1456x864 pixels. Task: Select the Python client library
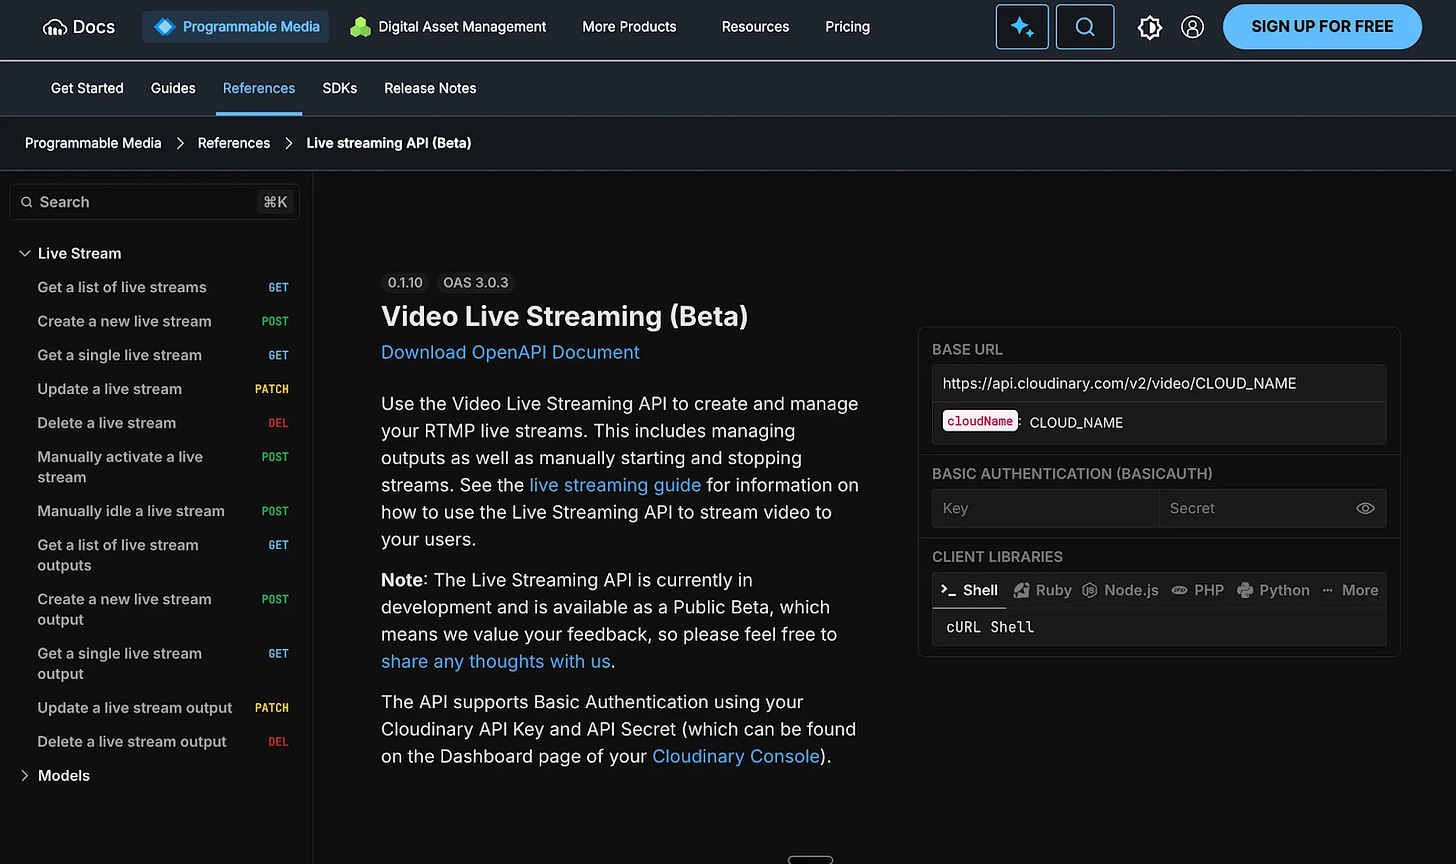(x=1273, y=590)
